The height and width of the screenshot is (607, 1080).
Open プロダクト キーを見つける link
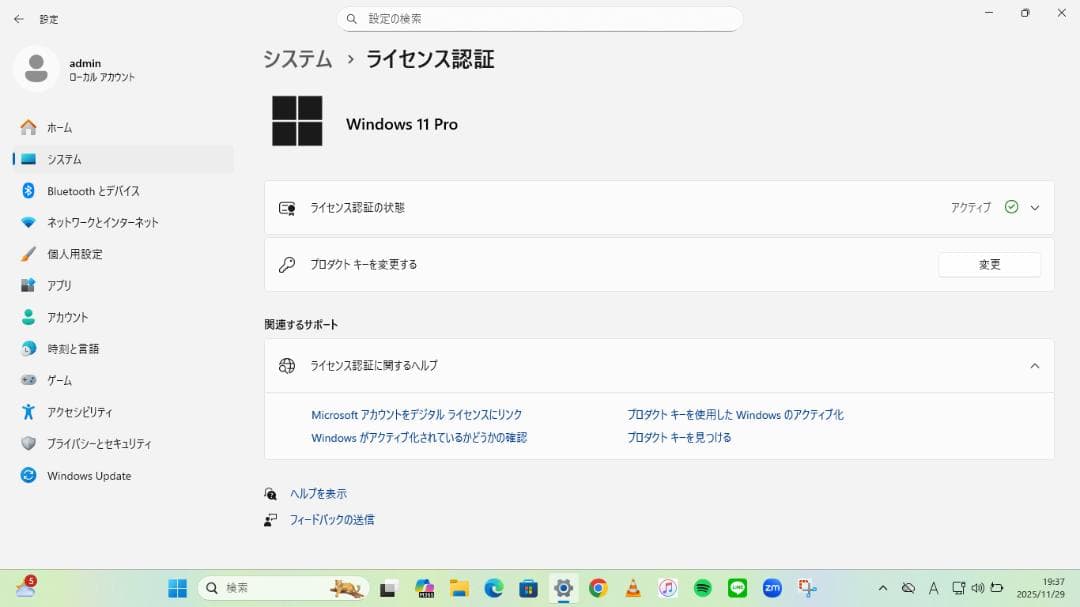coord(679,438)
